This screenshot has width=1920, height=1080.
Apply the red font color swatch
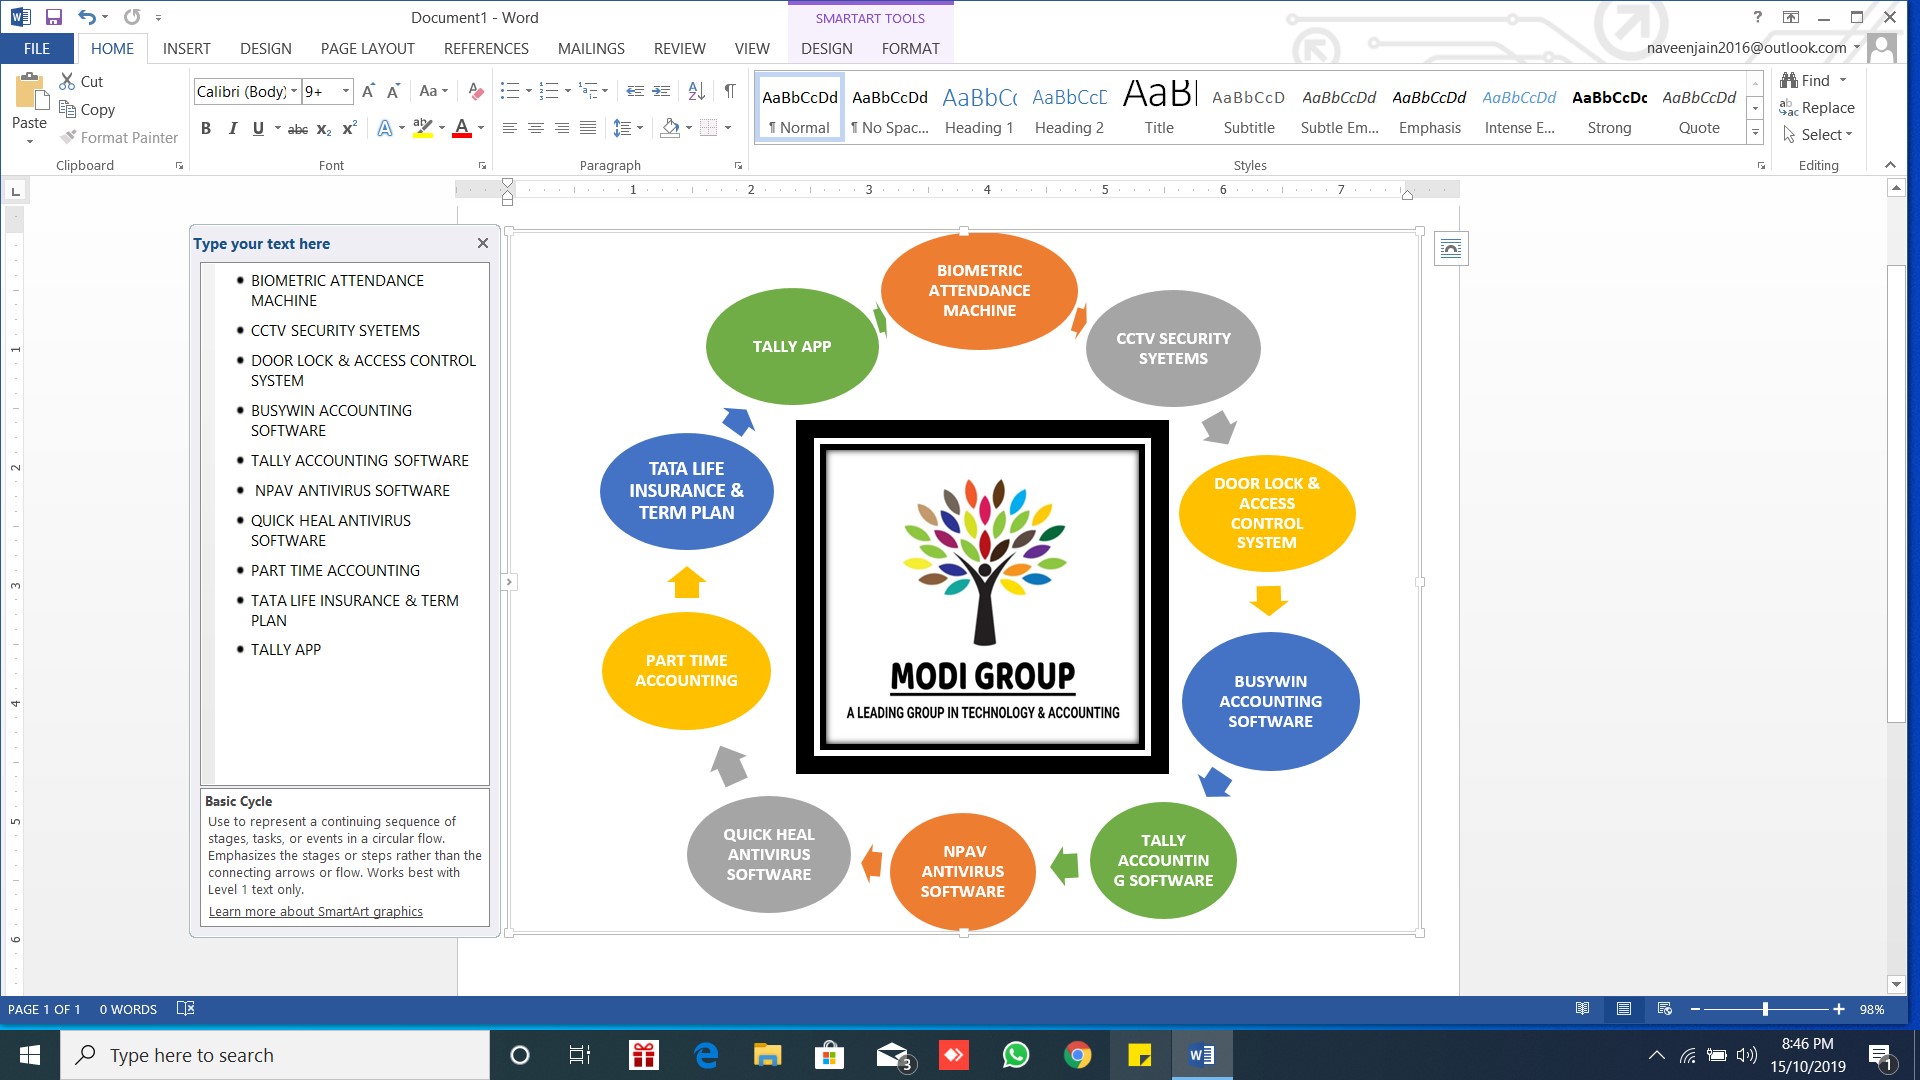[462, 128]
